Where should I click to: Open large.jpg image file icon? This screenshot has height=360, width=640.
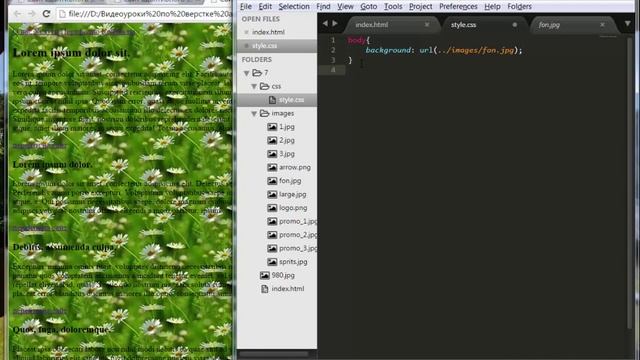[272, 194]
